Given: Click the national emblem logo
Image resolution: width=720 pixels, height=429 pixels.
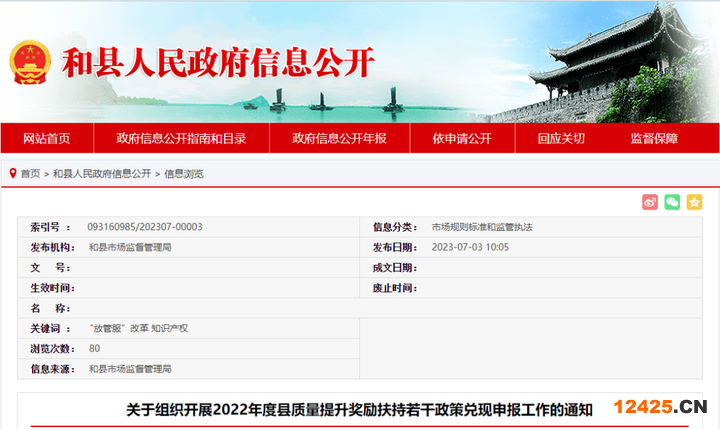Looking at the screenshot, I should coord(30,62).
